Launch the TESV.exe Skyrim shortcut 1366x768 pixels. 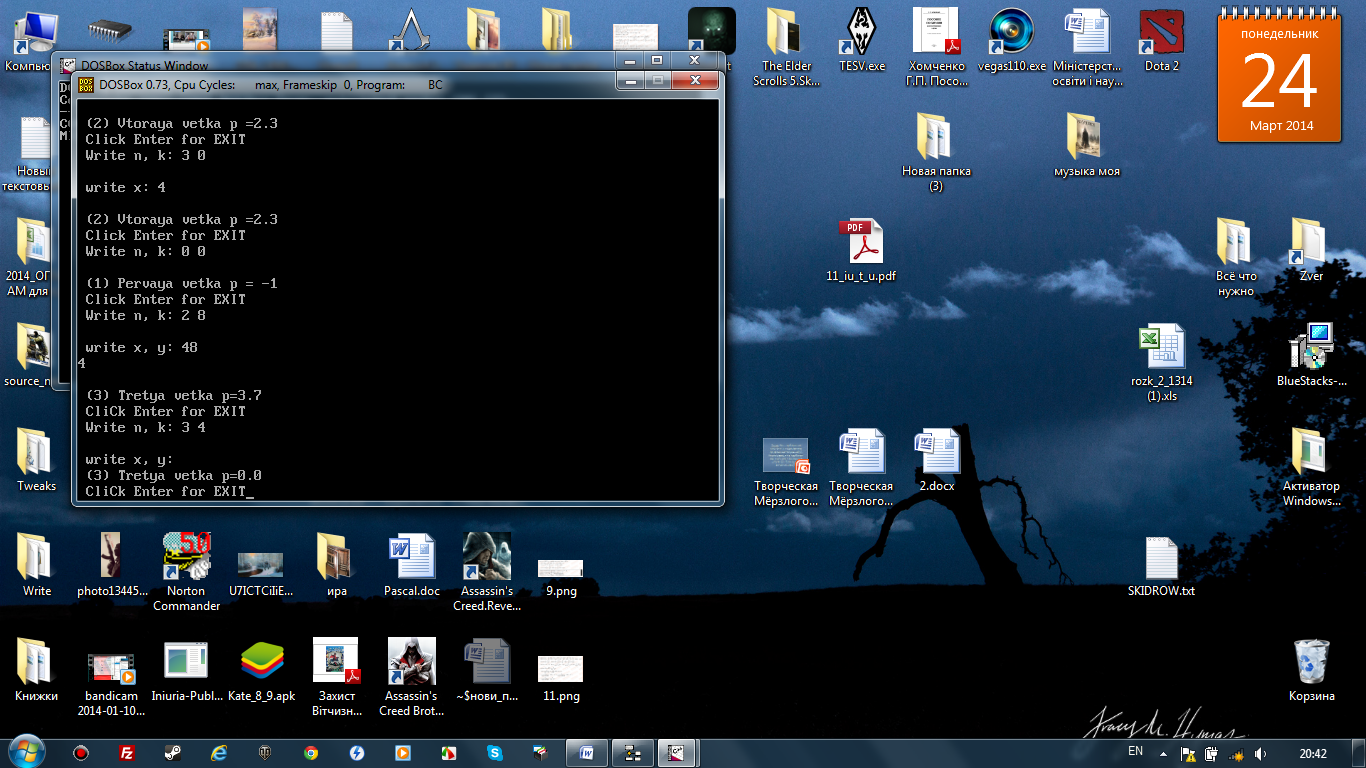pos(861,35)
